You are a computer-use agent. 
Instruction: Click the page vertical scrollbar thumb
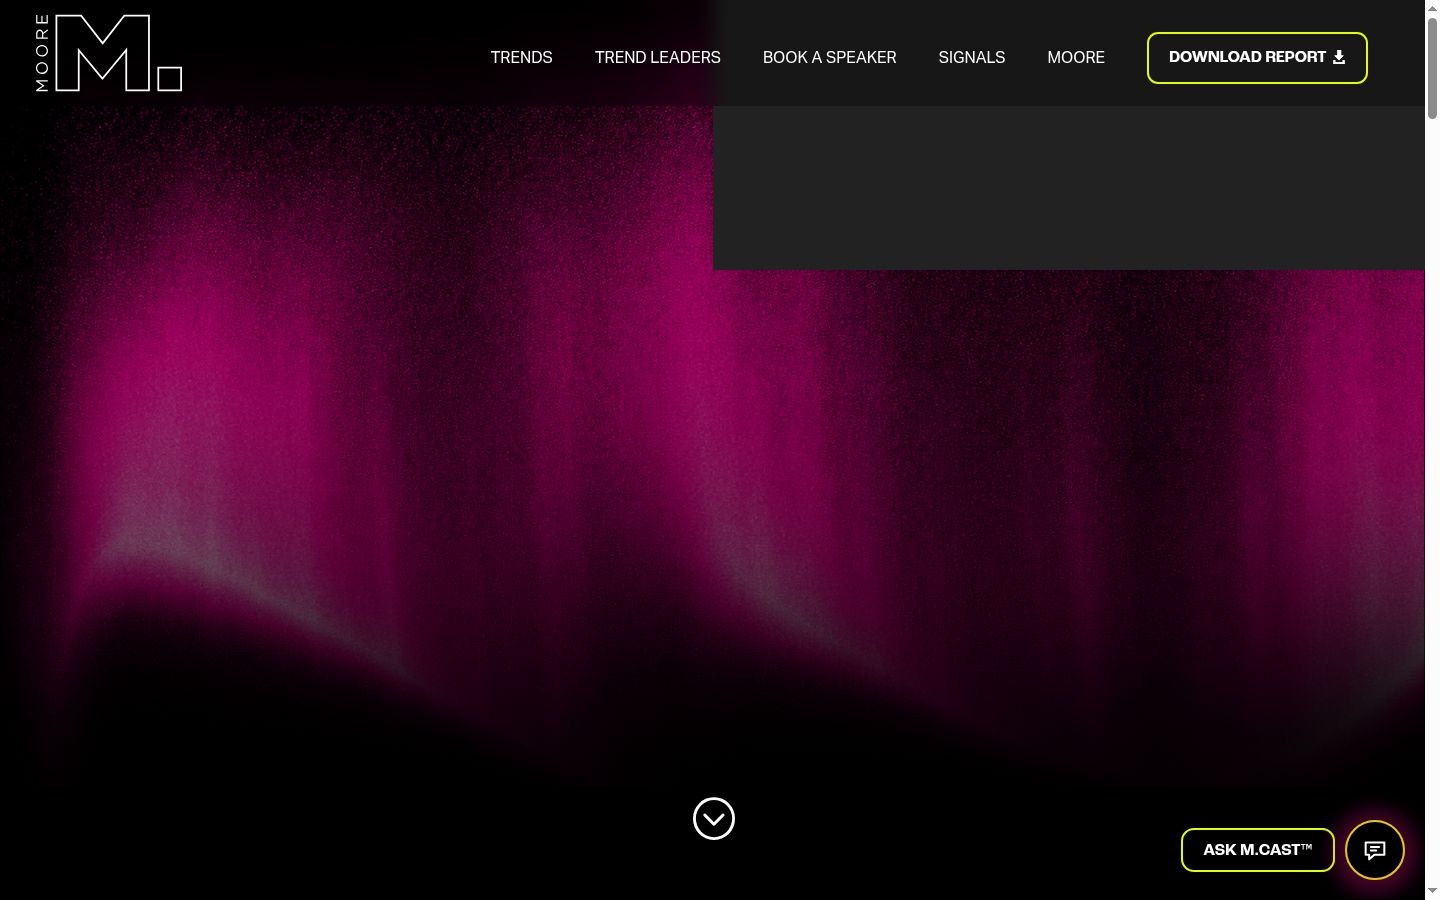tap(1432, 68)
